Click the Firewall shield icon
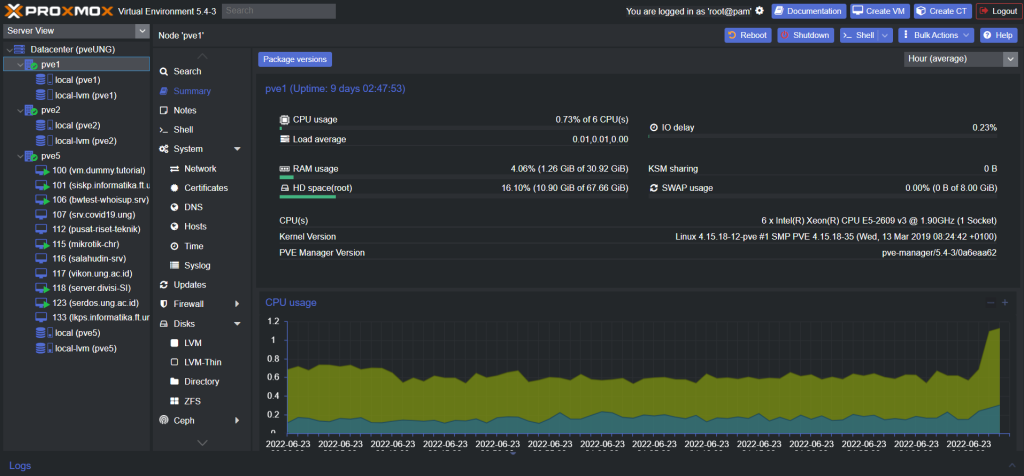Viewport: 1024px width, 476px height. 164,304
